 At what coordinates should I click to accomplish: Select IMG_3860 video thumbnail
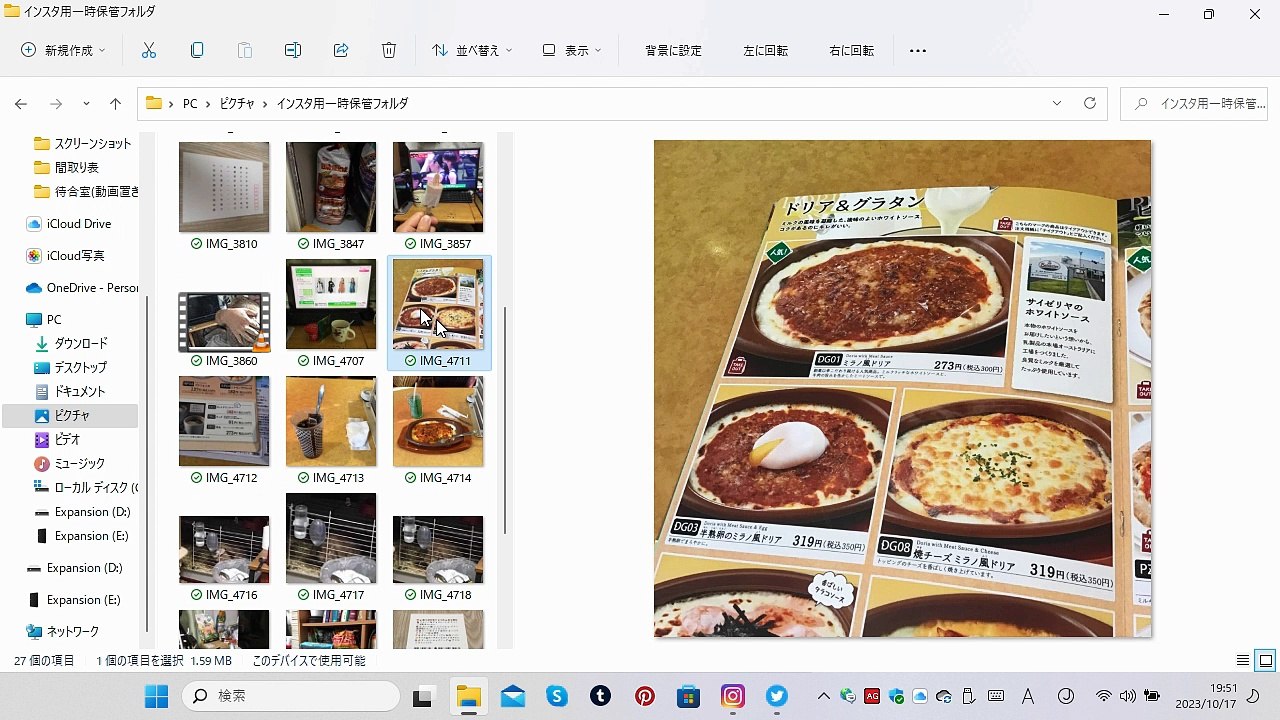click(x=224, y=322)
